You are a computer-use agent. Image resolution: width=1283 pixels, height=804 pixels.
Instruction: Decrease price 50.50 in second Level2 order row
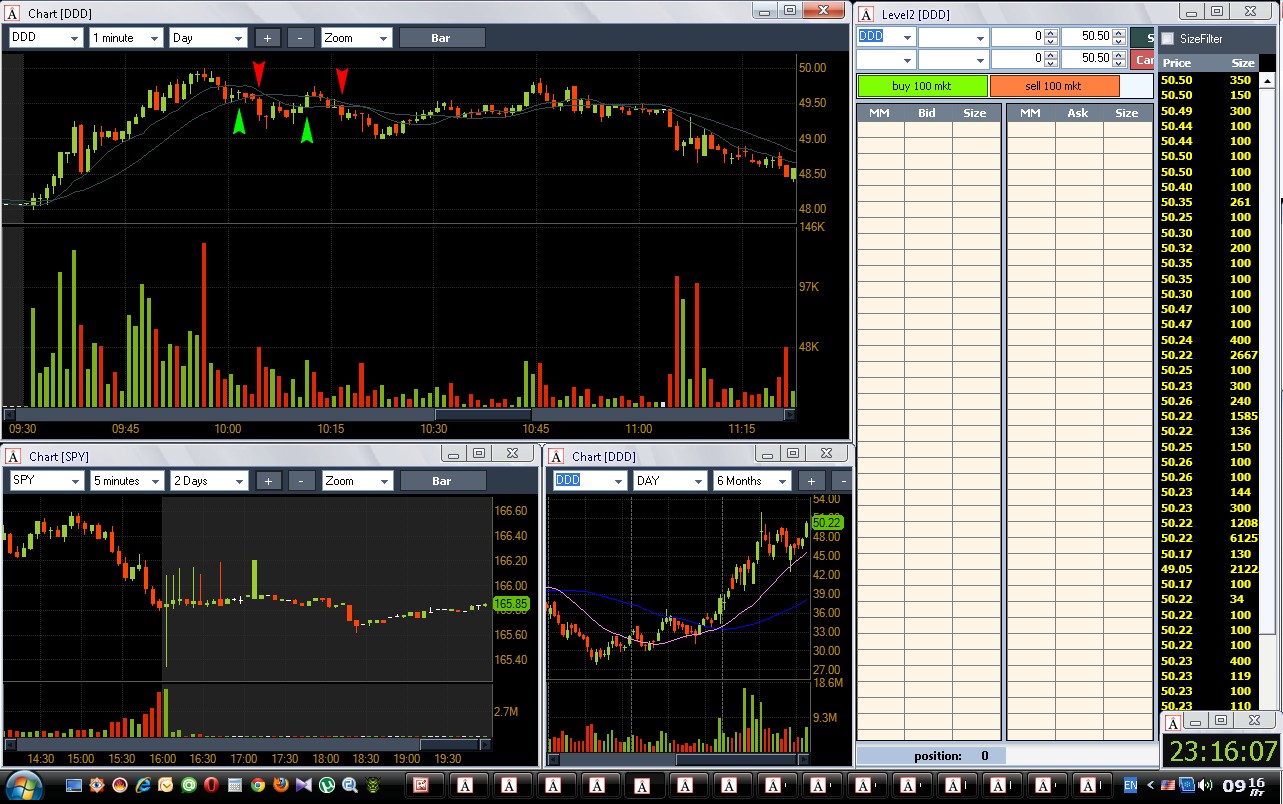(x=1118, y=63)
